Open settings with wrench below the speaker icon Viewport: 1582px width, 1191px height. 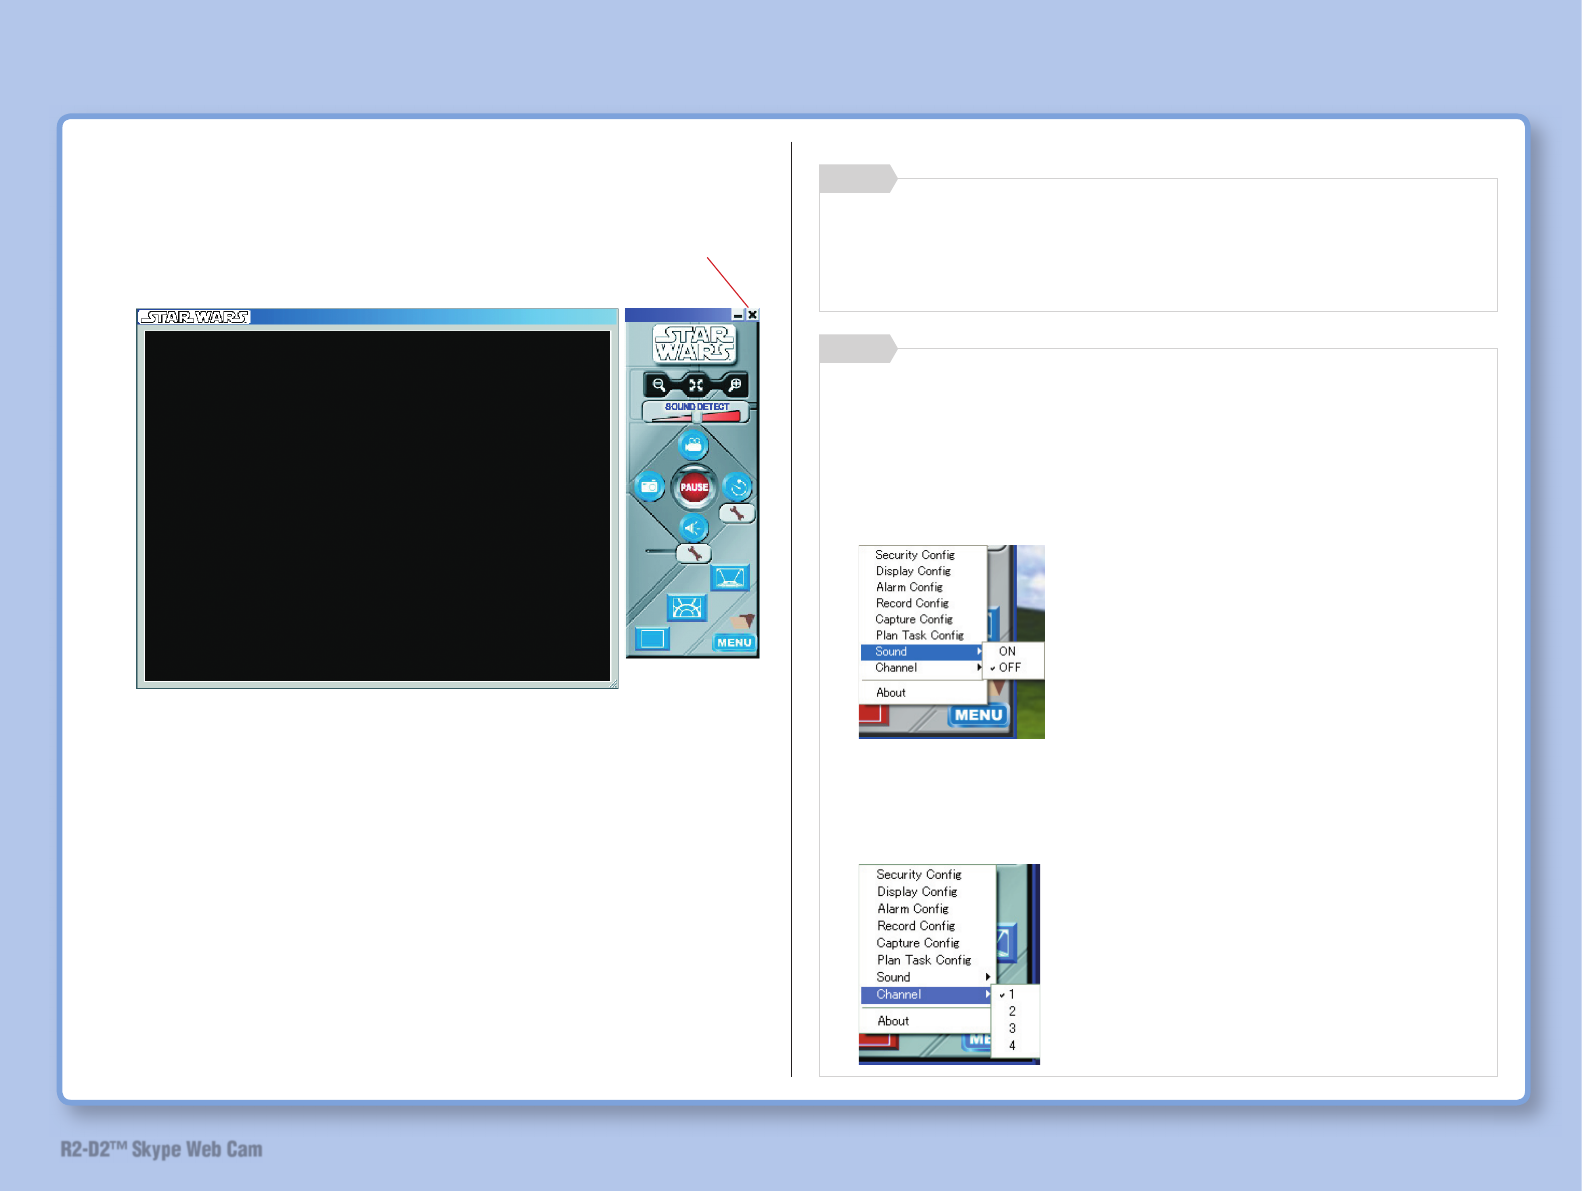click(x=694, y=553)
